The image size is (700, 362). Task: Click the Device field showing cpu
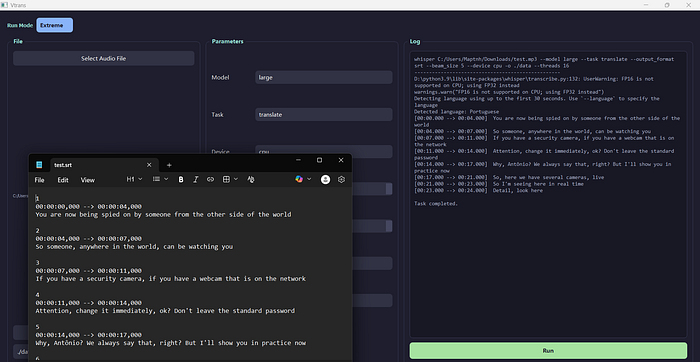[324, 151]
